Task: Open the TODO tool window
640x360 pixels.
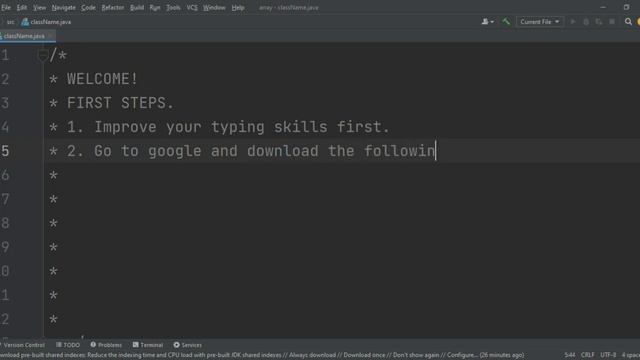Action: pyautogui.click(x=68, y=345)
